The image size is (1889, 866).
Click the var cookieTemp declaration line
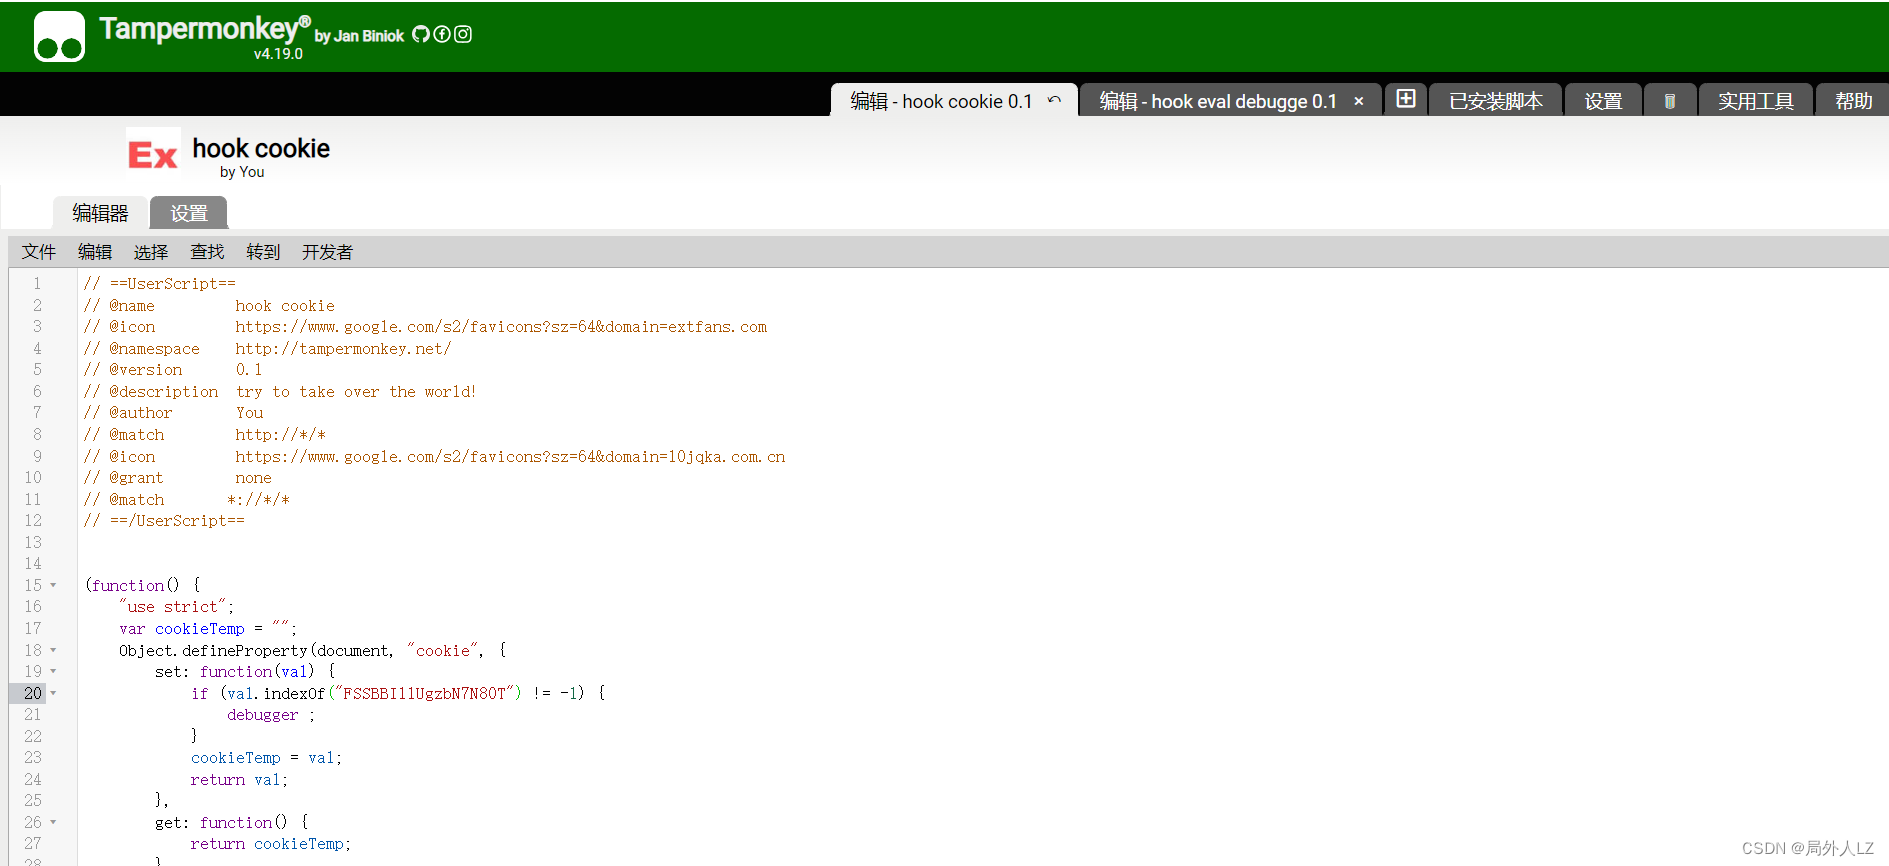tap(208, 629)
